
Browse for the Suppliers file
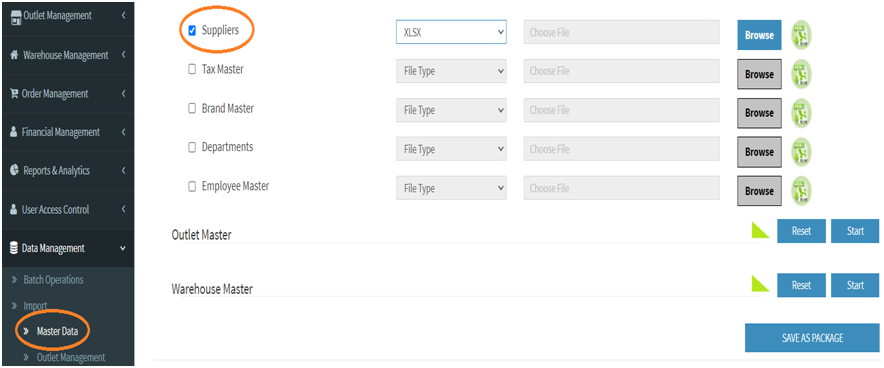[x=759, y=35]
